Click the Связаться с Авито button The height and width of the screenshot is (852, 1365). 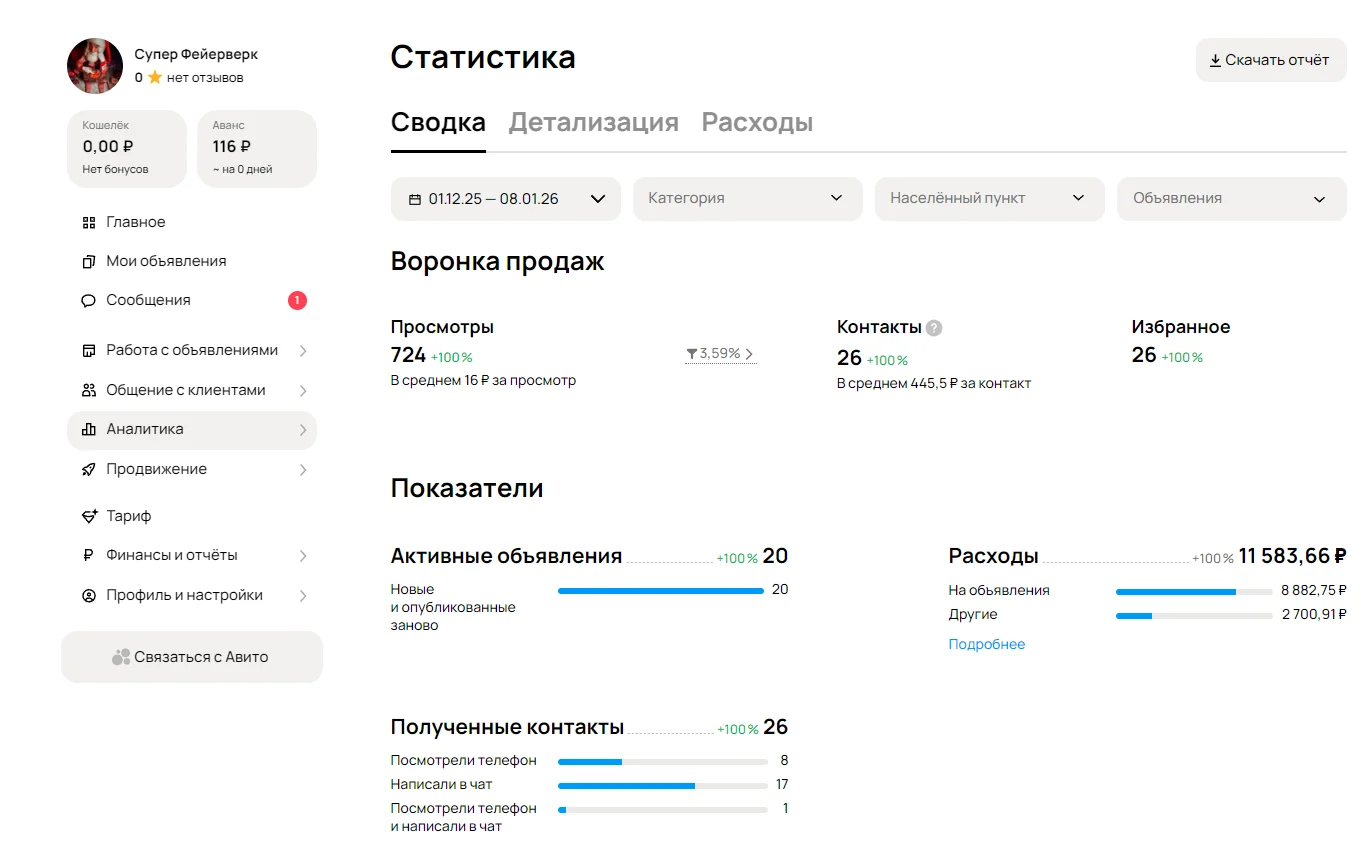(x=192, y=657)
